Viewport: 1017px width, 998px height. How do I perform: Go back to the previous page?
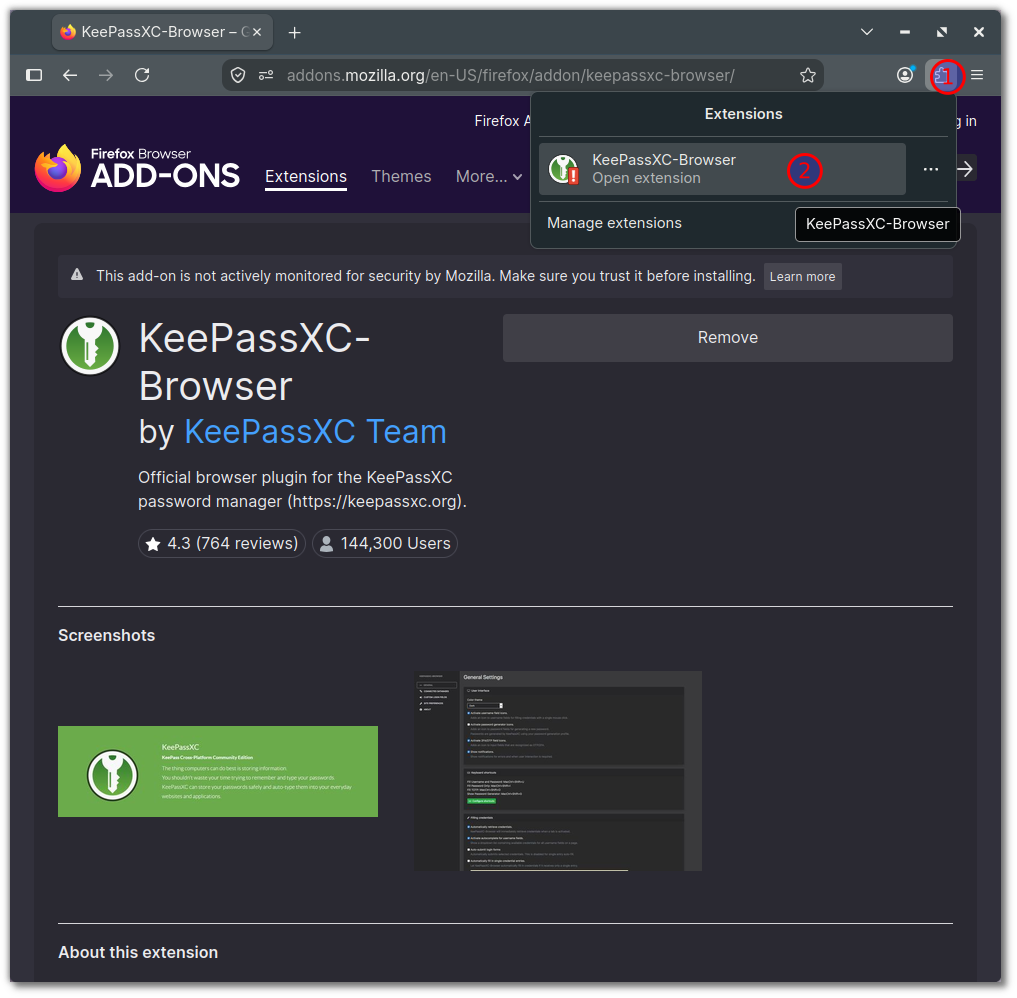70,75
